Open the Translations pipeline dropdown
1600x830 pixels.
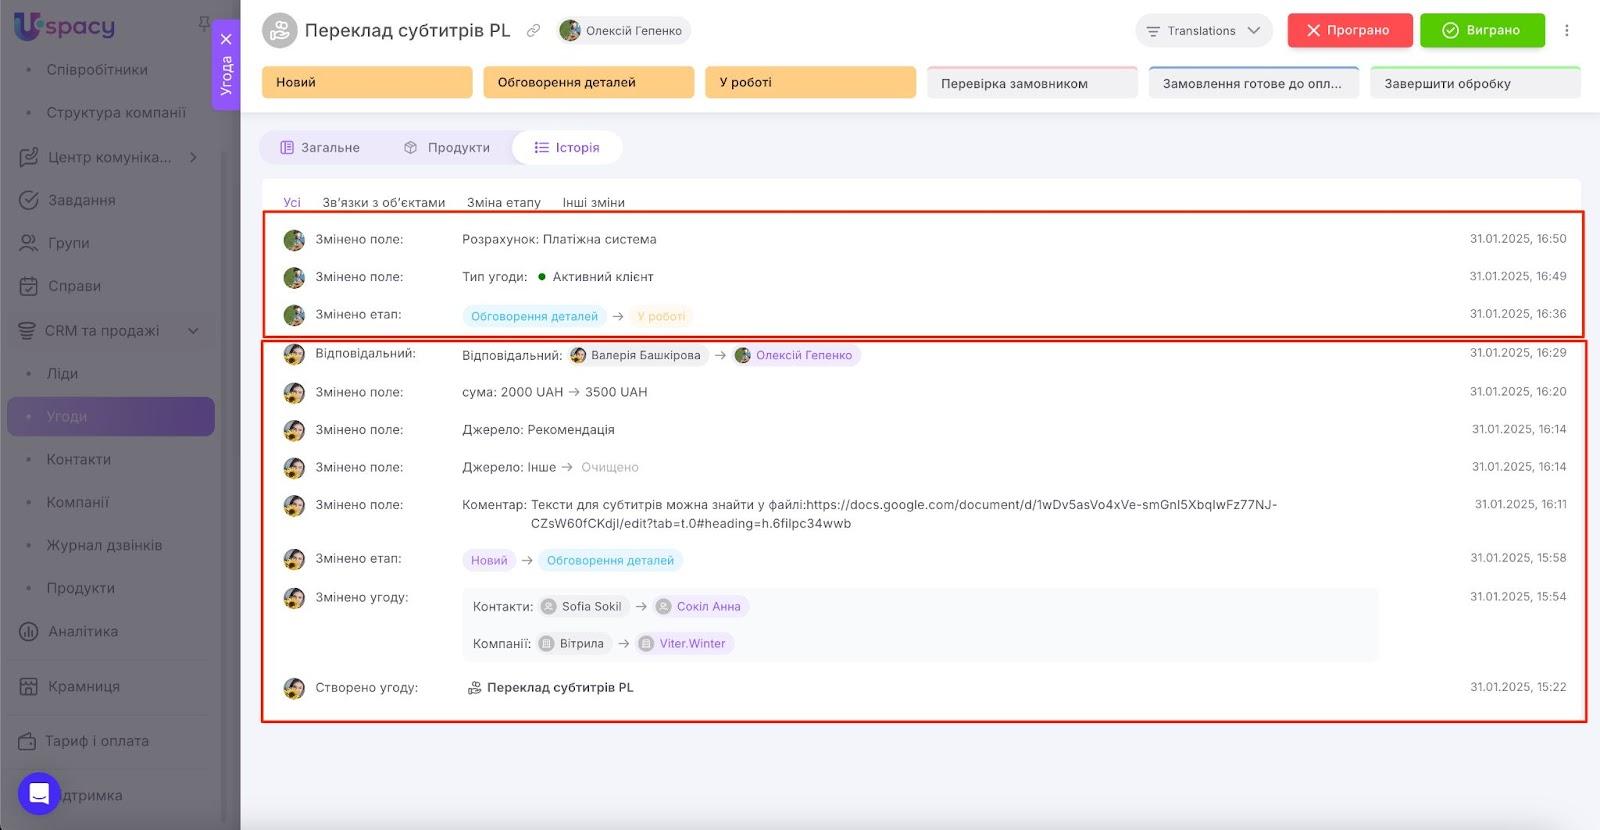coord(1203,31)
